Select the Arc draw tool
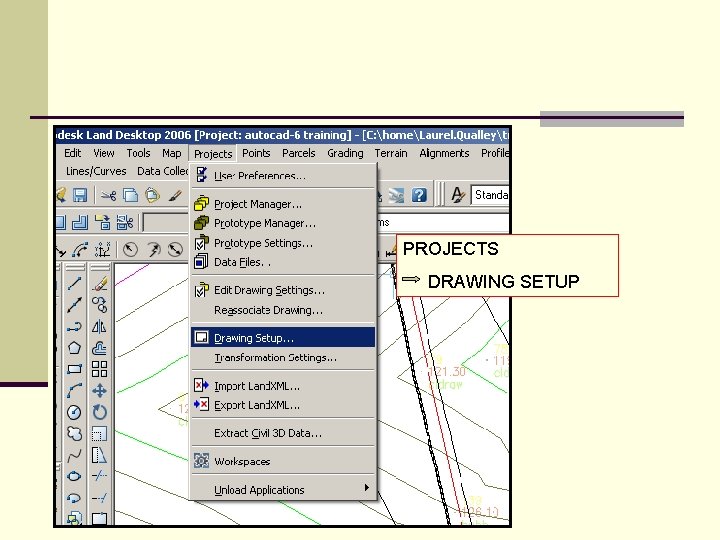The width and height of the screenshot is (720, 540). point(74,391)
